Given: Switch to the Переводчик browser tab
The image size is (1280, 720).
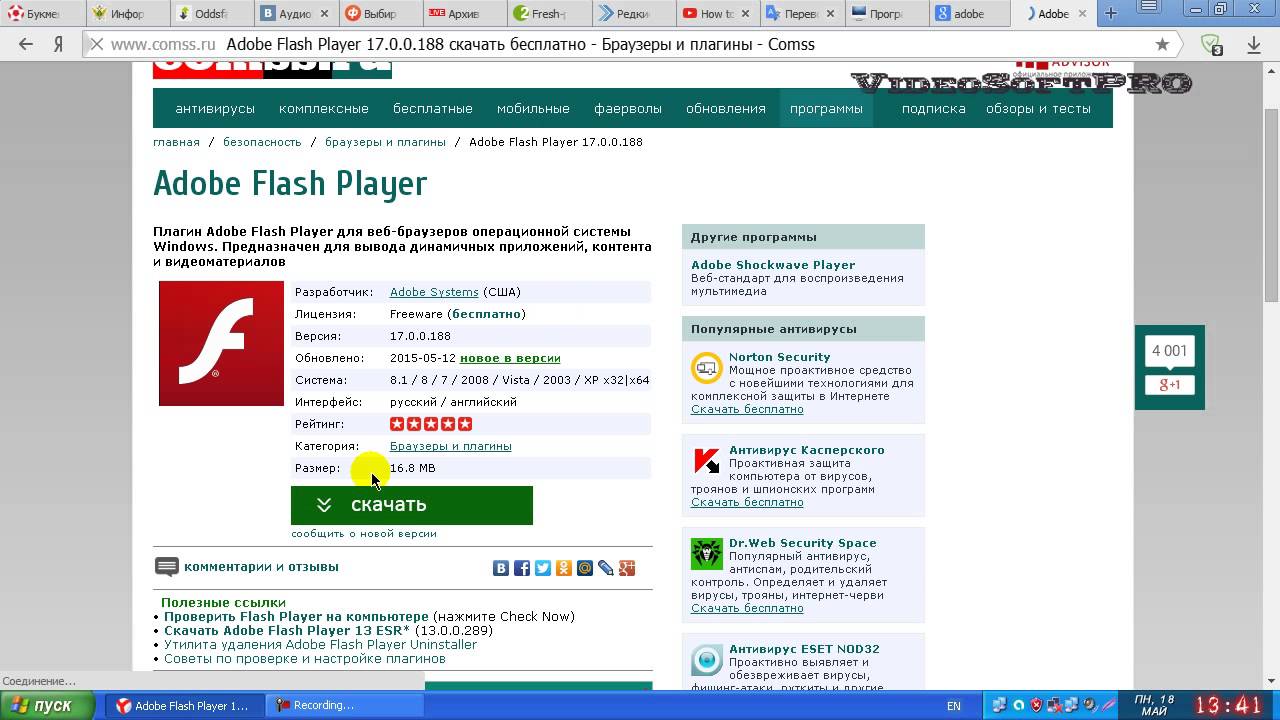Looking at the screenshot, I should tap(801, 14).
